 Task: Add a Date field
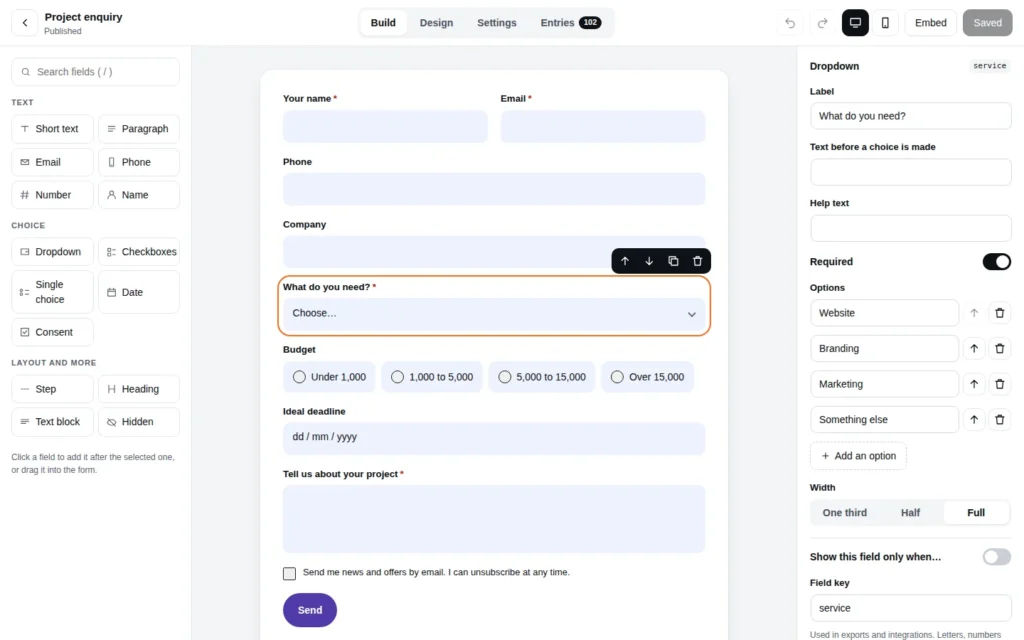[139, 292]
